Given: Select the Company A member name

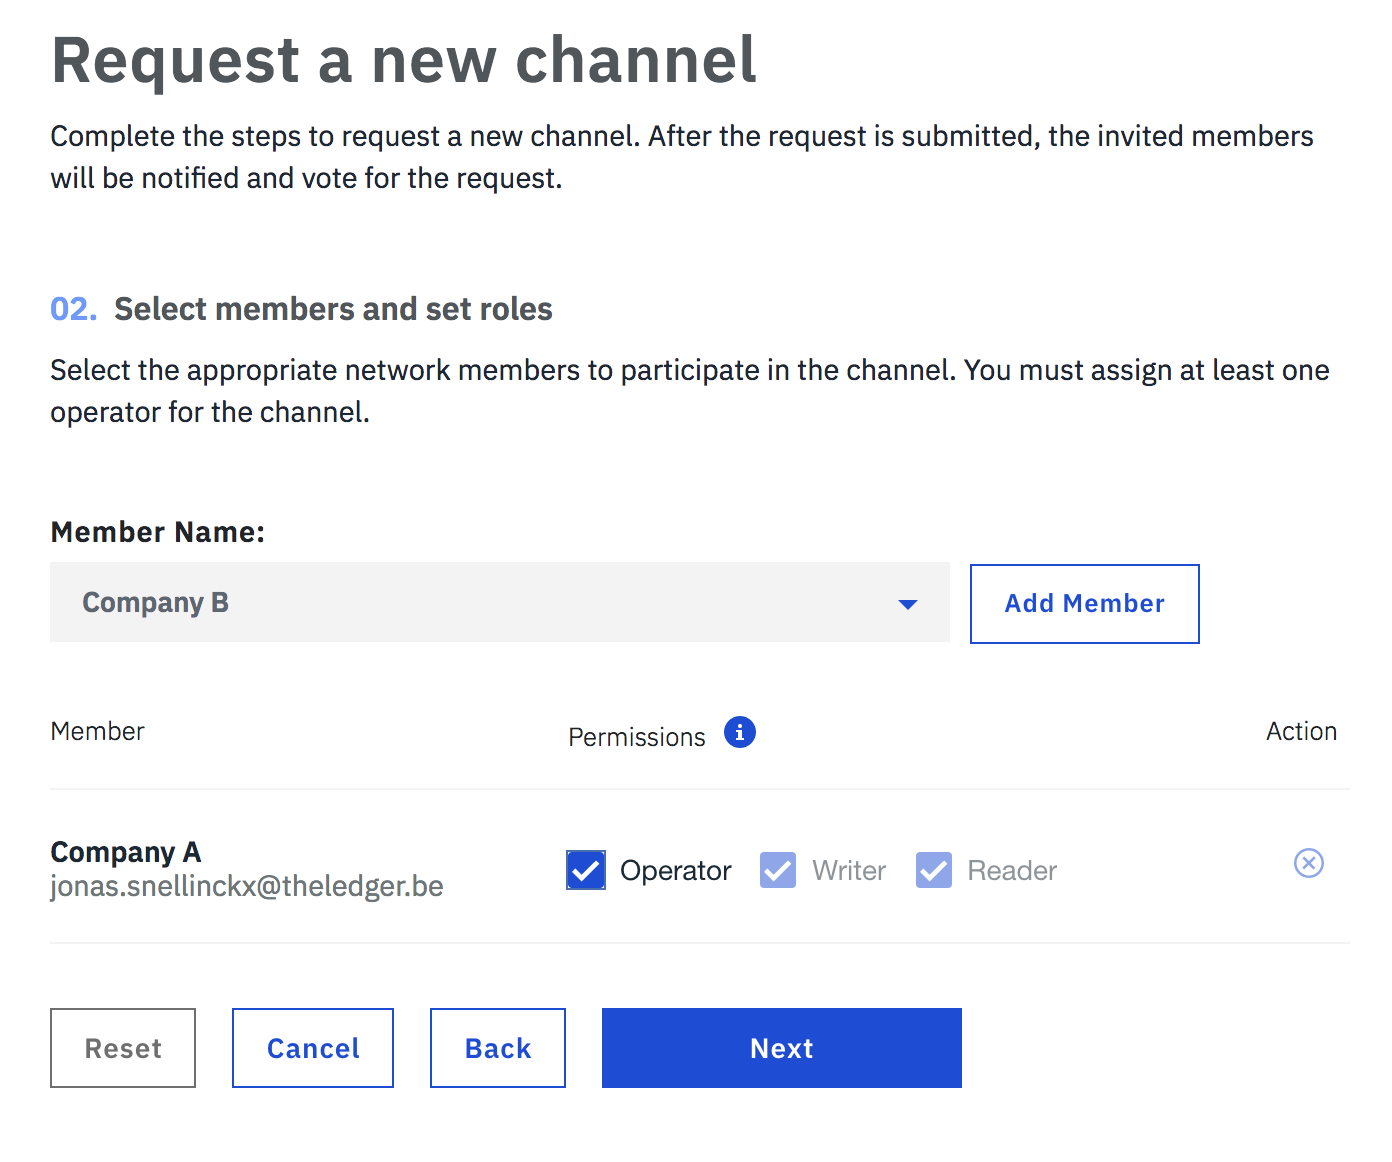Looking at the screenshot, I should [126, 852].
